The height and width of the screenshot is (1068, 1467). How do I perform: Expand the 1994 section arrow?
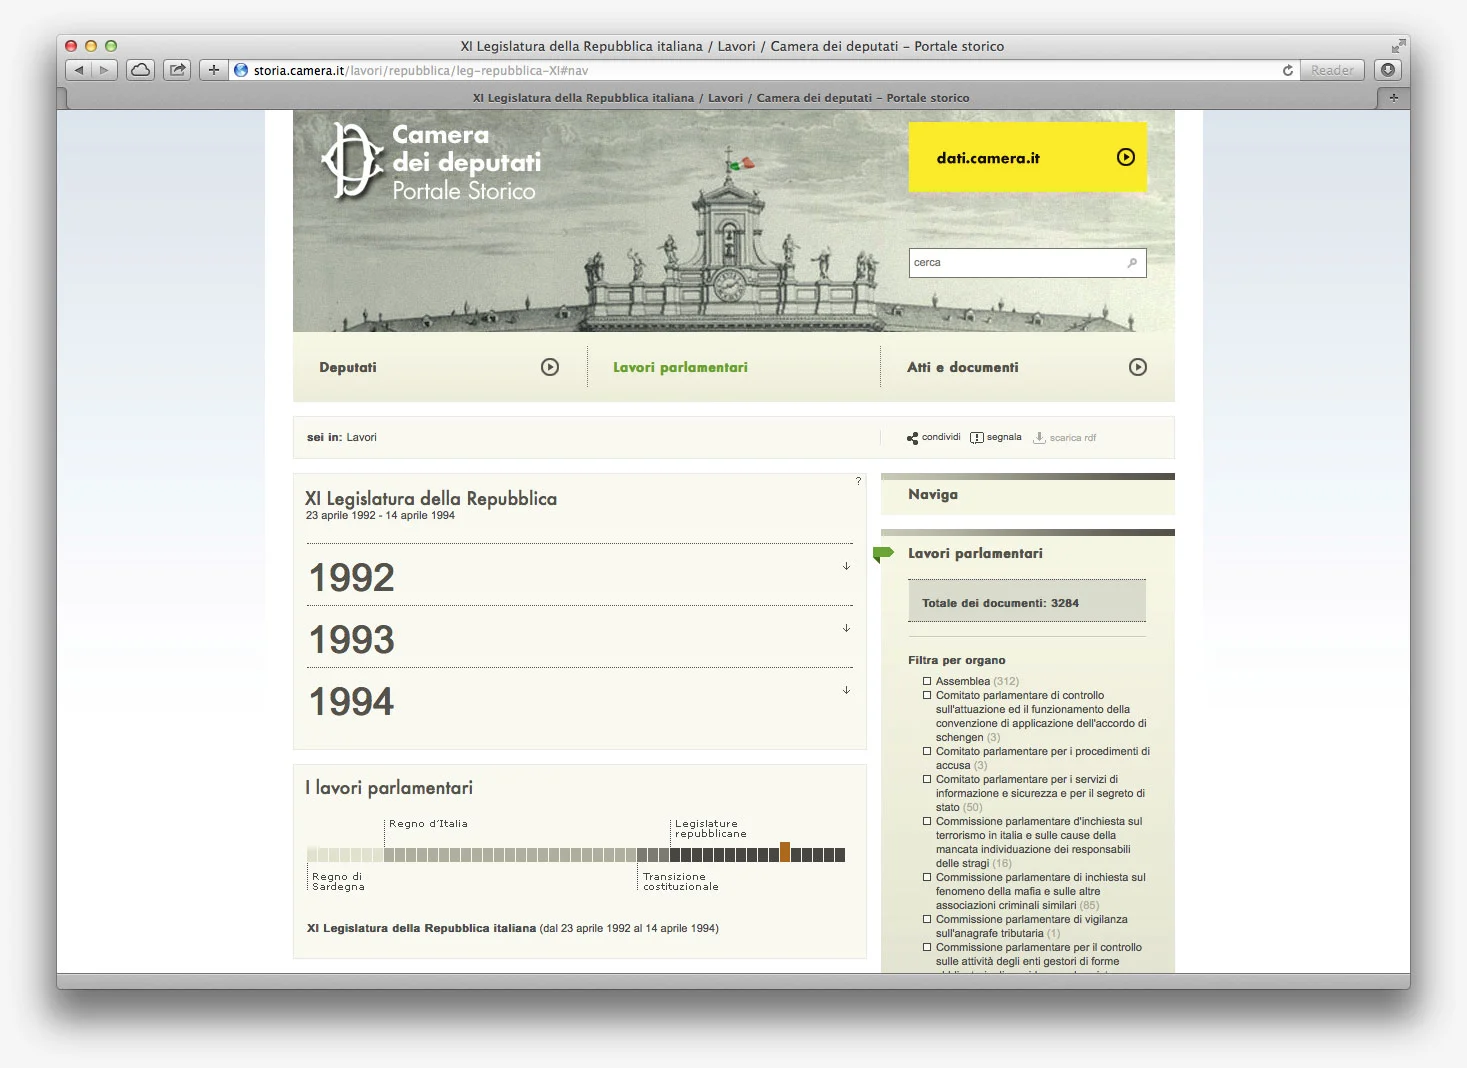[846, 690]
